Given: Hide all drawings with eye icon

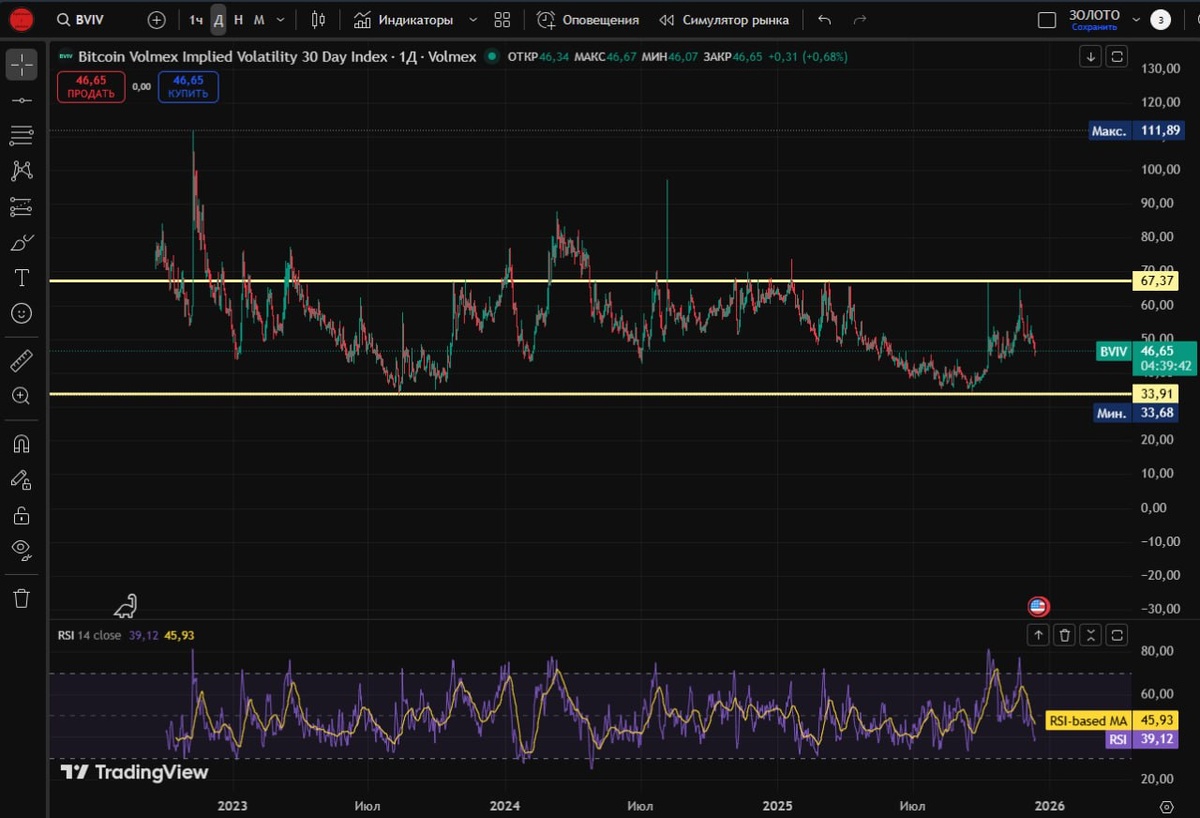Looking at the screenshot, I should click(x=21, y=550).
